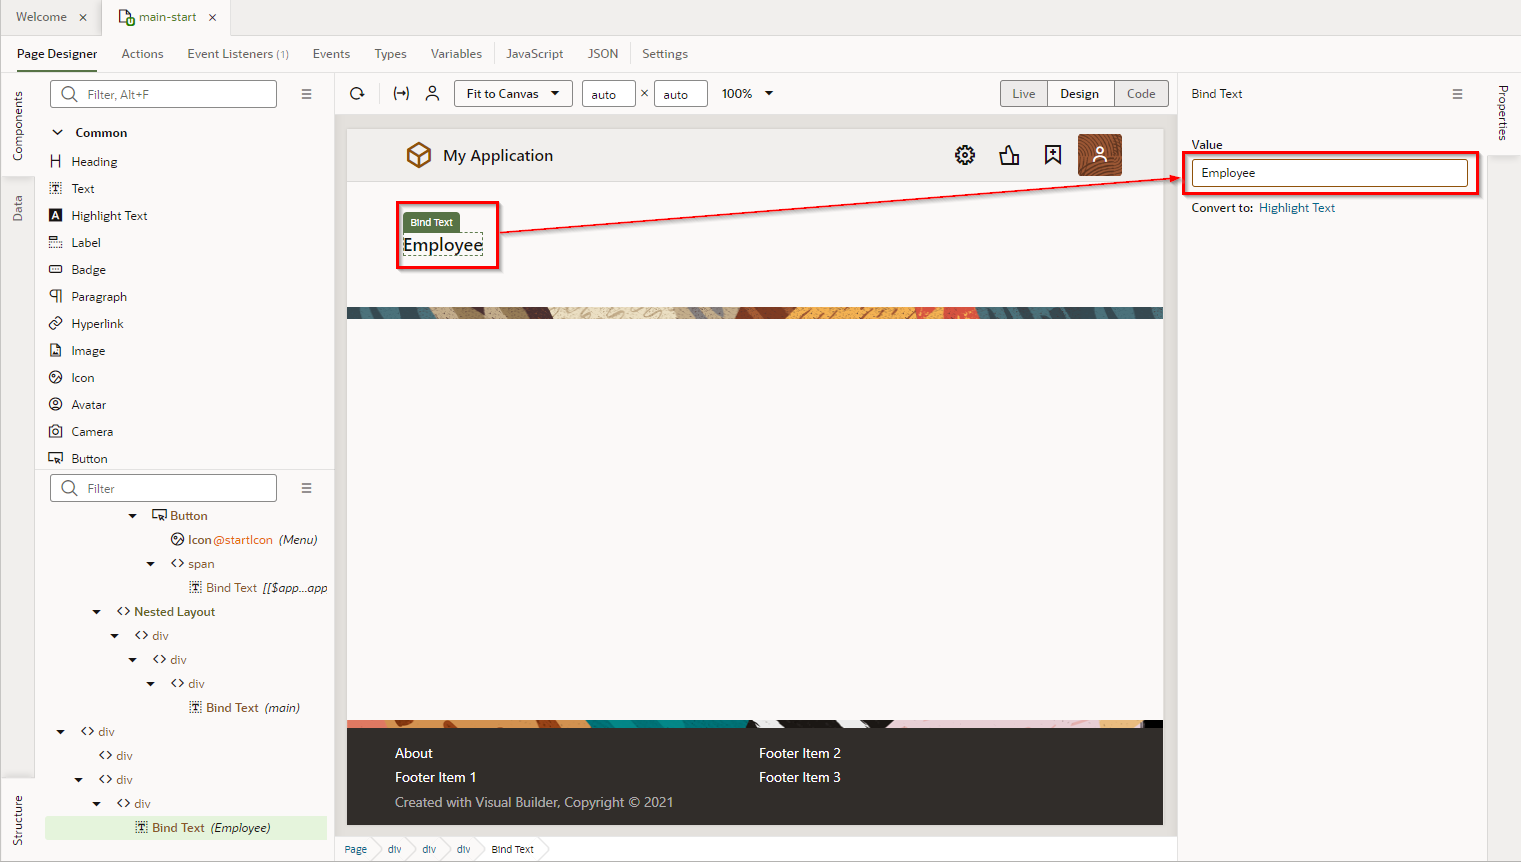This screenshot has height=862, width=1521.
Task: Collapse the Nested Layout tree node
Action: coord(97,612)
